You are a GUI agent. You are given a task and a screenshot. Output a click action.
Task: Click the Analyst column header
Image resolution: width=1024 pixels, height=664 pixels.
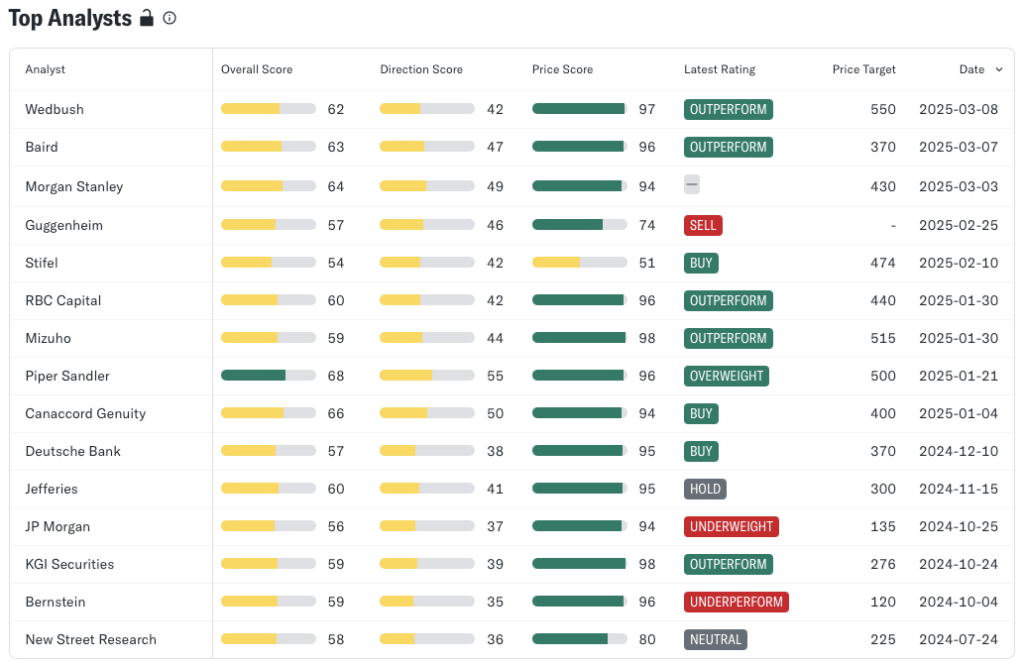click(x=45, y=69)
